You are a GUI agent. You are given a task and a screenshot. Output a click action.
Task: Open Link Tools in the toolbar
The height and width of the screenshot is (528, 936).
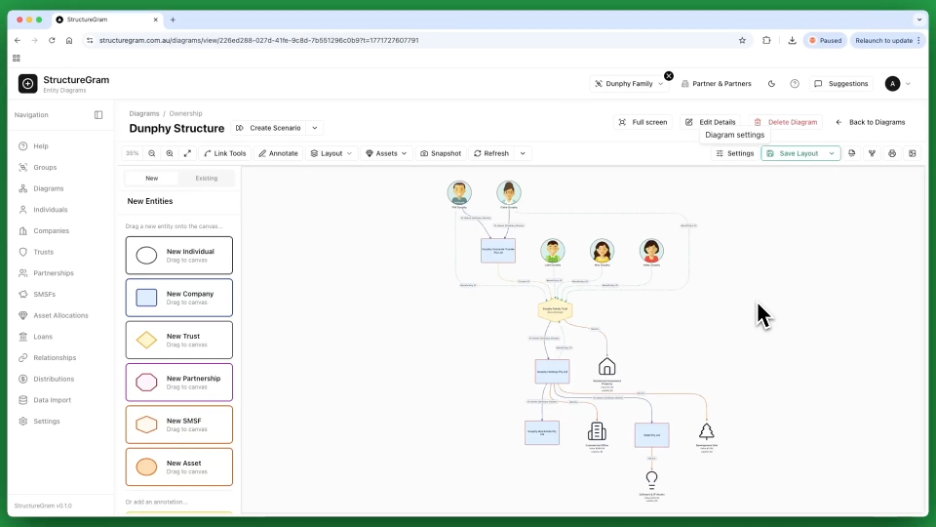tap(225, 153)
